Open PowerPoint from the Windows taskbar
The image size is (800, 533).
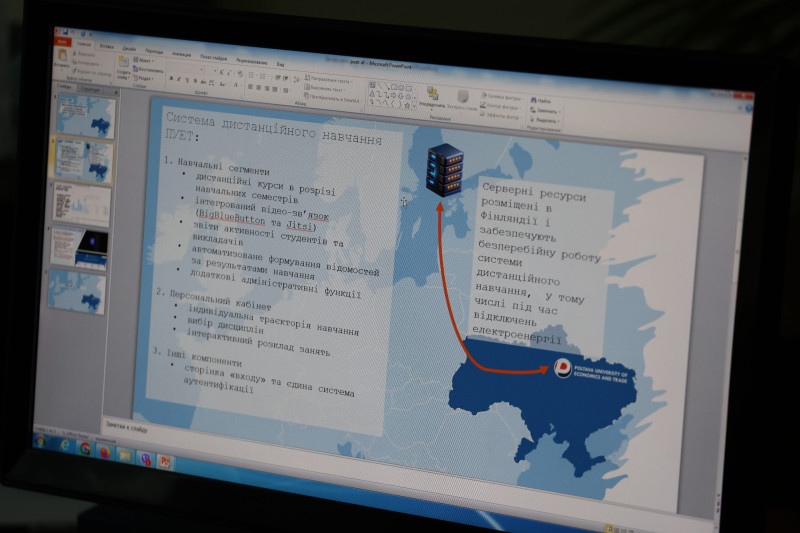point(165,461)
